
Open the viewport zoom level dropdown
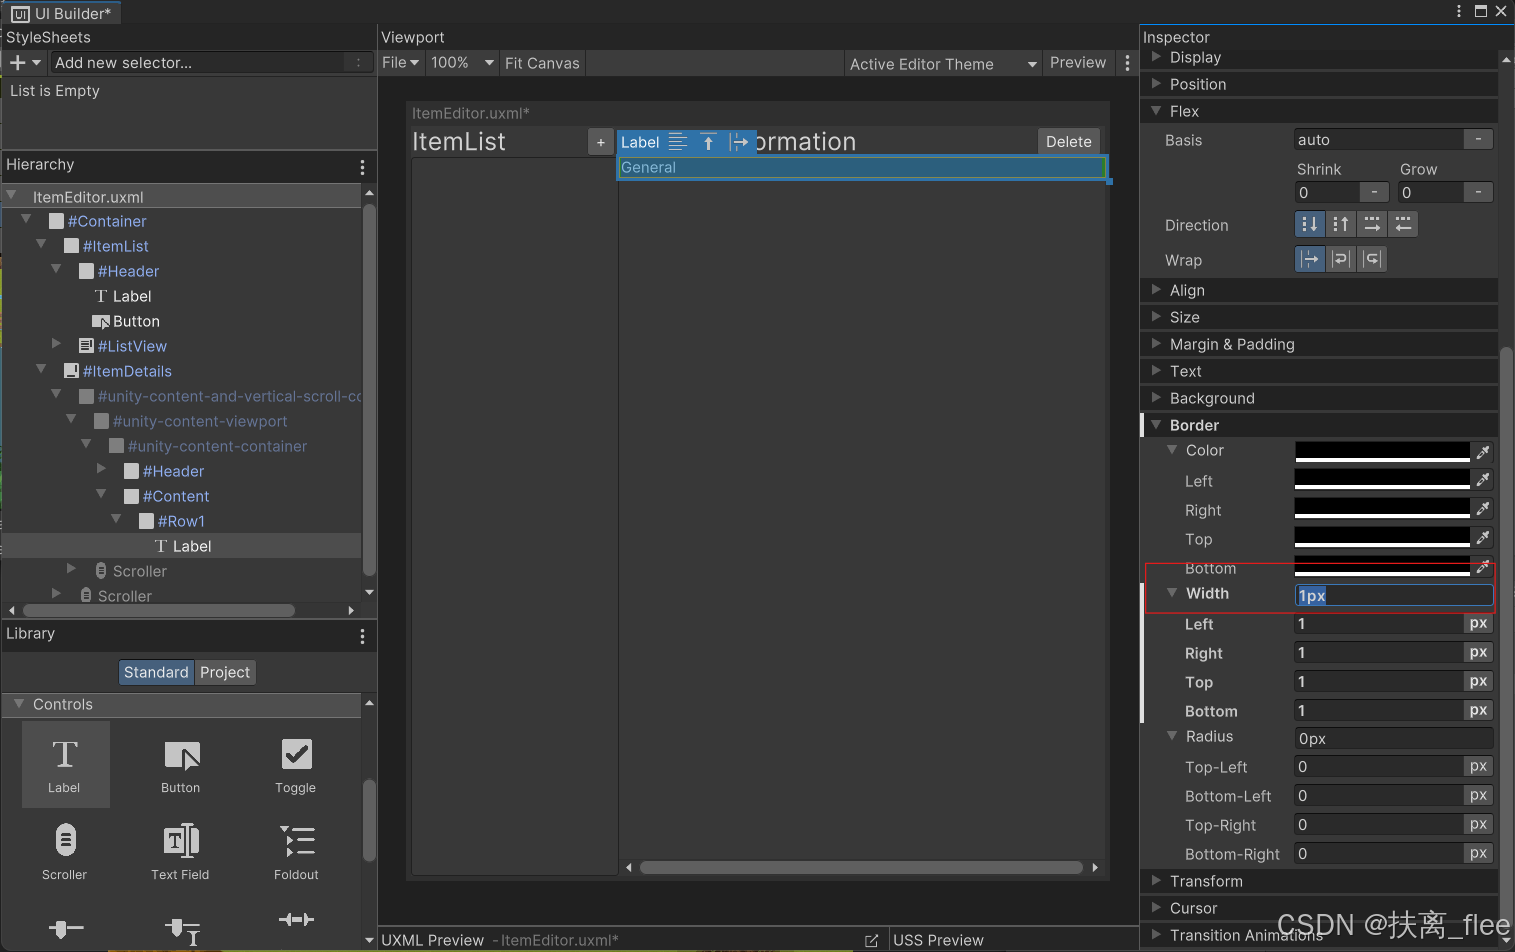461,62
